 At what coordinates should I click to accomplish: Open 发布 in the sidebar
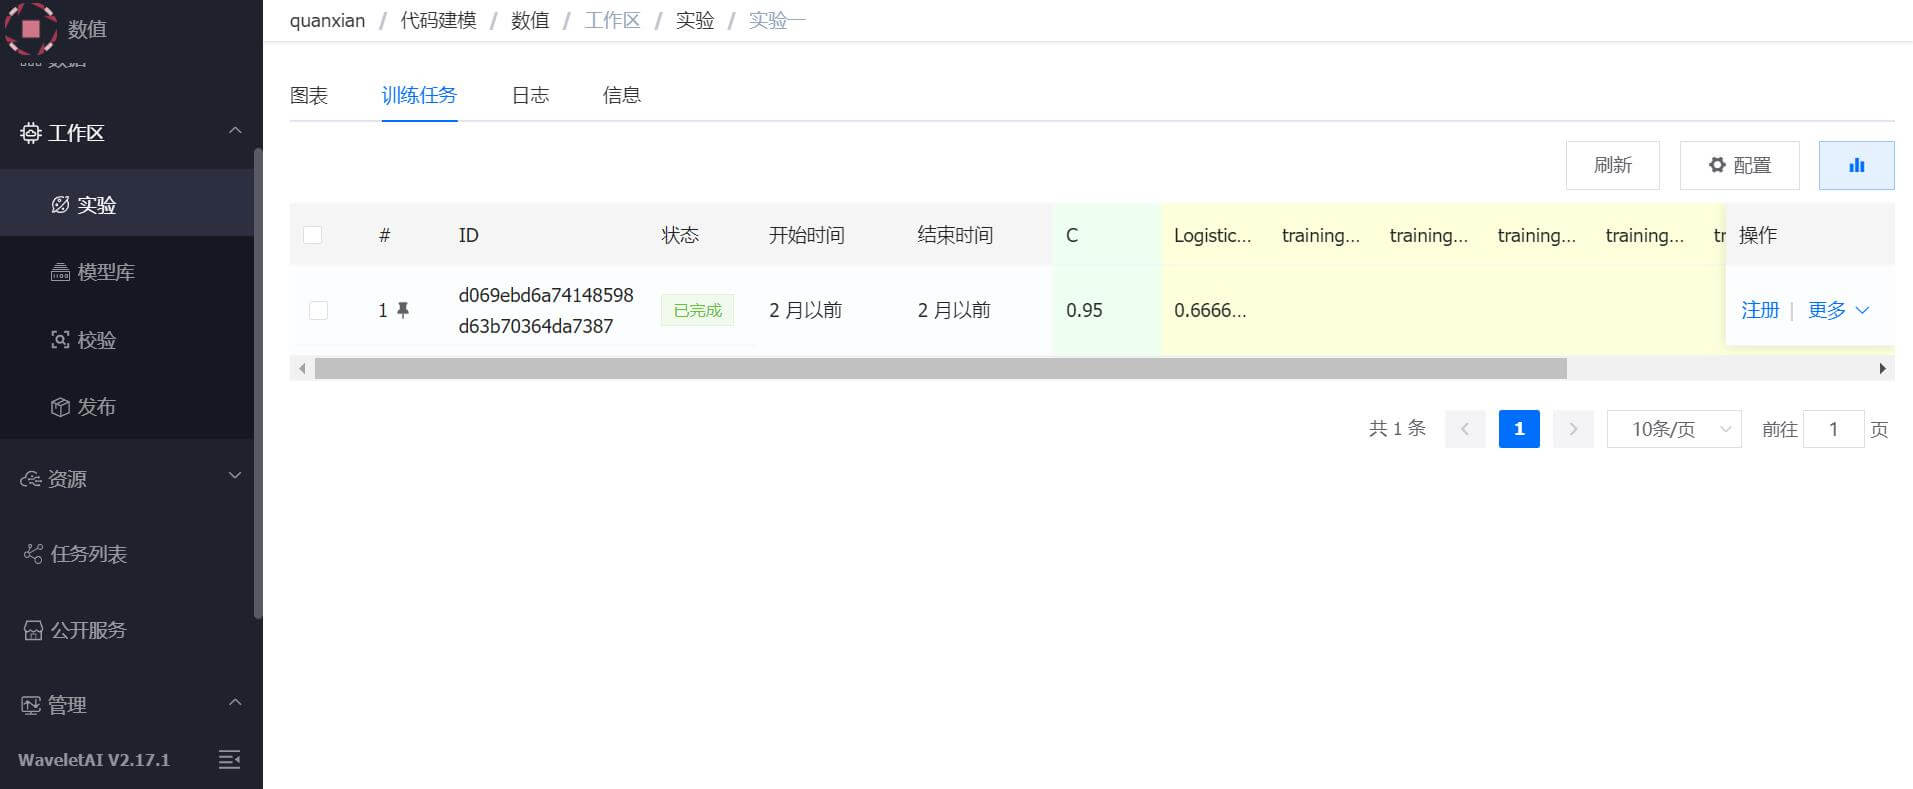click(x=96, y=407)
